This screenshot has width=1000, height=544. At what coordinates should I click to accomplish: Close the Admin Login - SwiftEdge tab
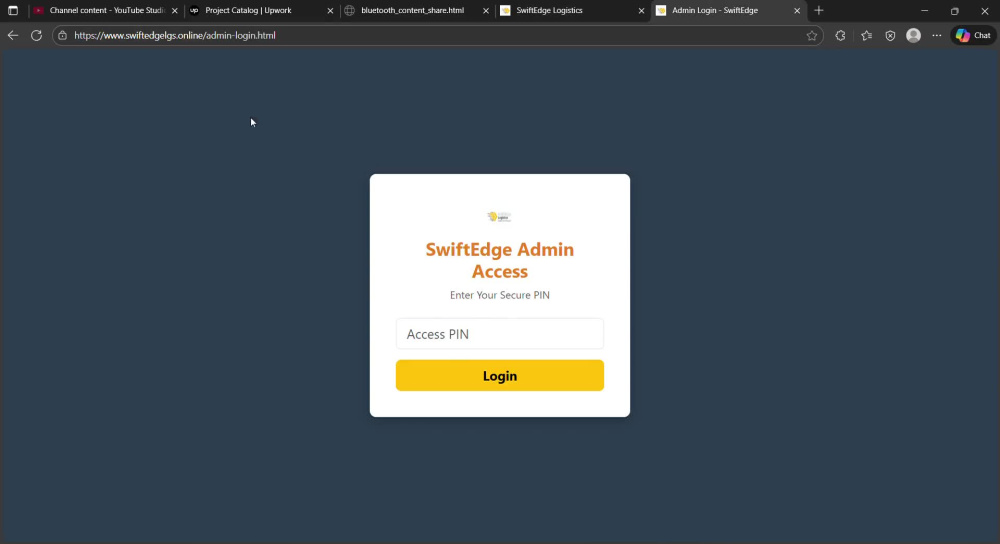pos(797,11)
